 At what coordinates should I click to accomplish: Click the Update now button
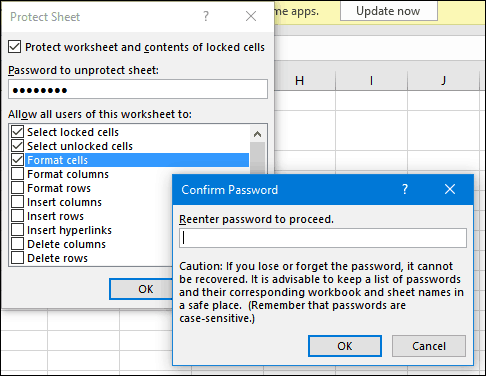point(388,11)
